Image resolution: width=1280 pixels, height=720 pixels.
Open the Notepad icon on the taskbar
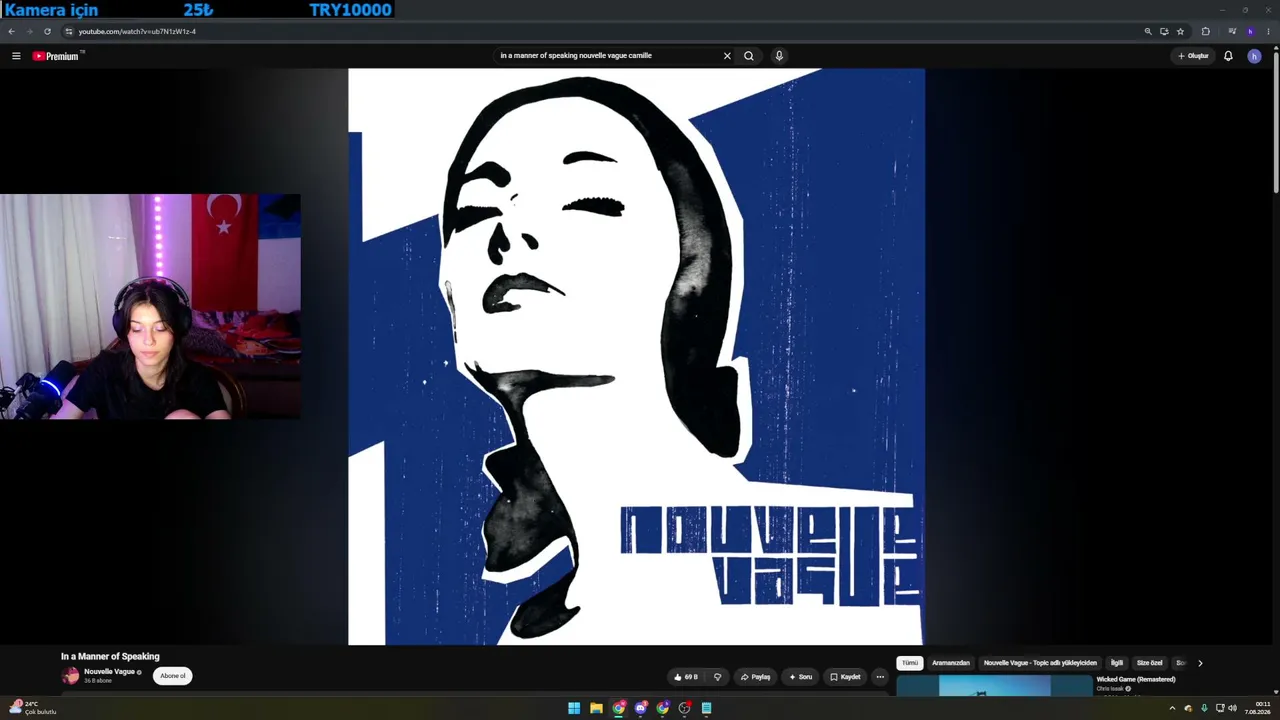pos(706,708)
